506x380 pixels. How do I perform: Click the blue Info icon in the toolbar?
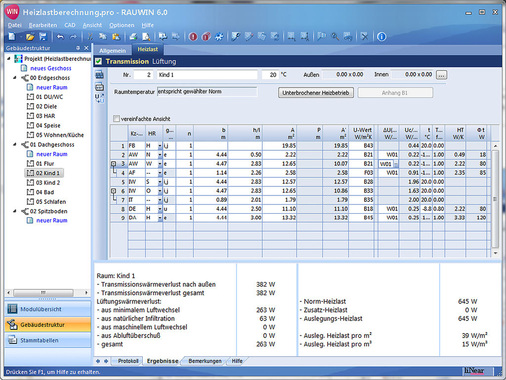pyautogui.click(x=381, y=37)
